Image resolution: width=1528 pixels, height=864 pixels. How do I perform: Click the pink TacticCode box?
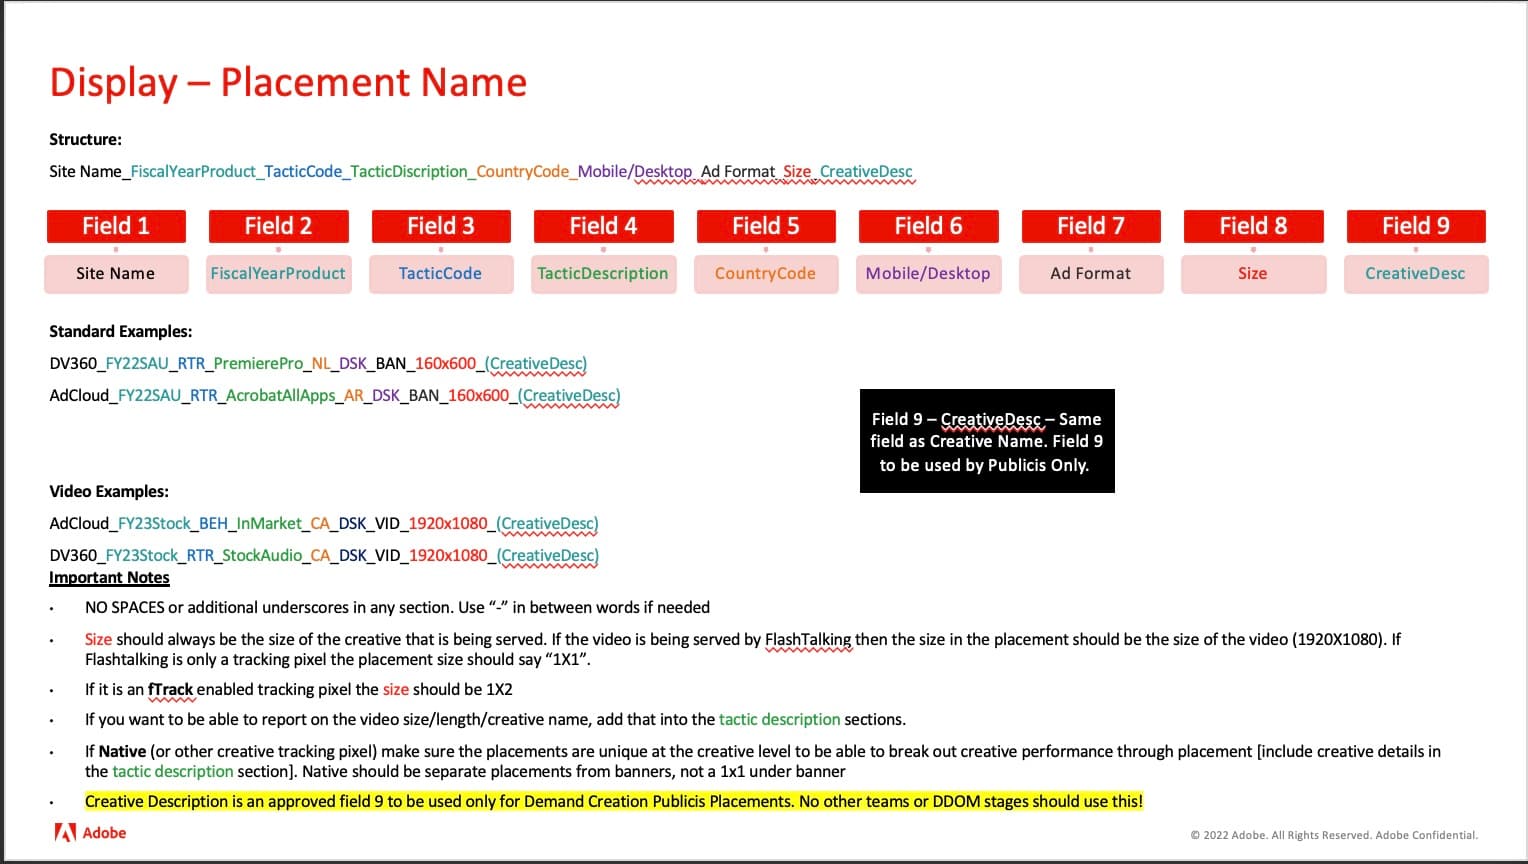tap(441, 273)
